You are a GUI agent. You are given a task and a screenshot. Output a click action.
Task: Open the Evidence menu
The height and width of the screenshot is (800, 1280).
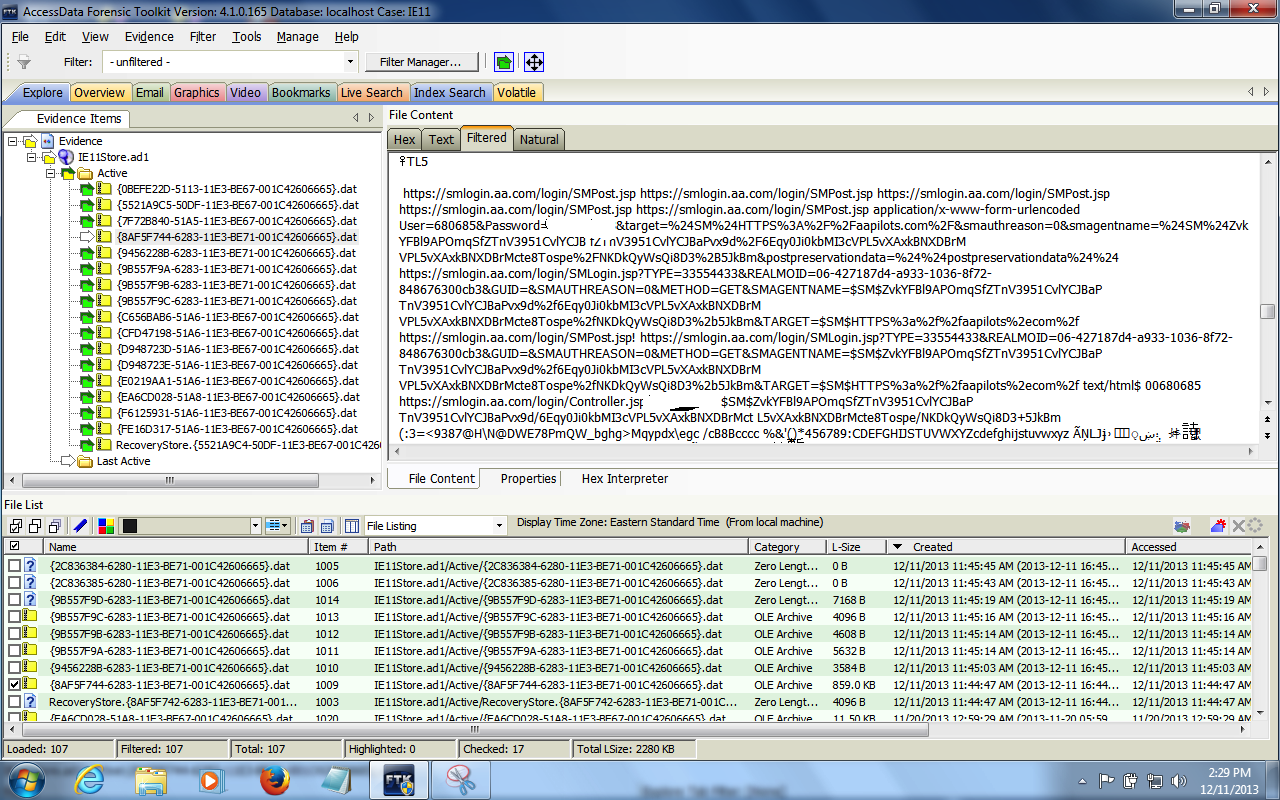point(149,37)
